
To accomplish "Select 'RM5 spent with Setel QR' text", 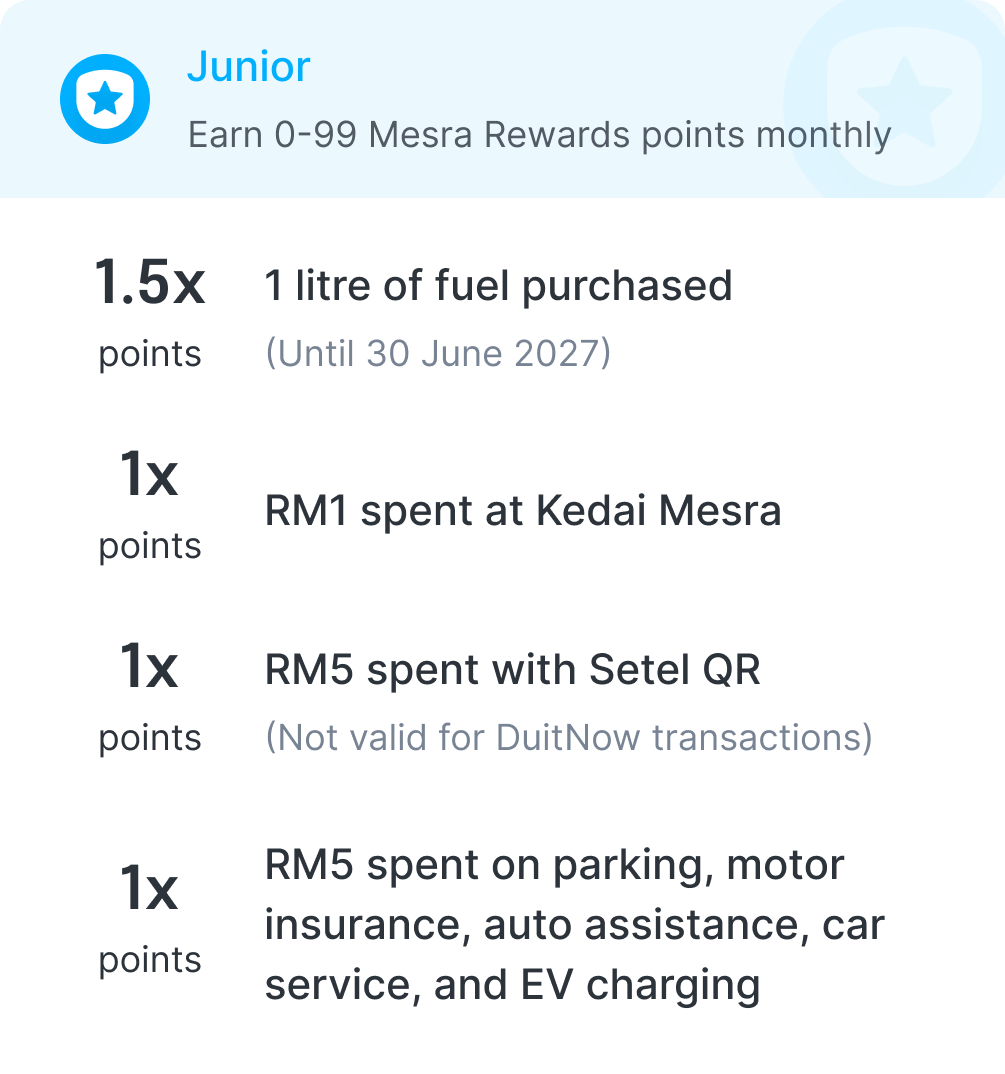I will click(x=512, y=669).
